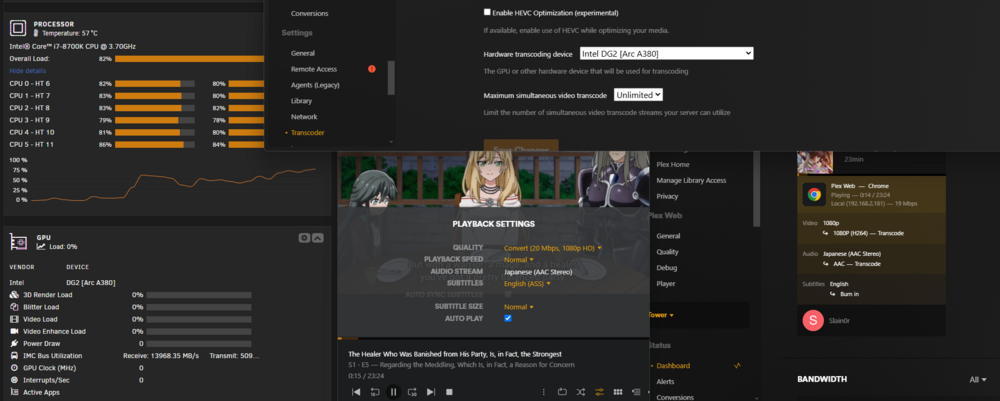Image resolution: width=1000 pixels, height=401 pixels.
Task: Open Bandwidth All filter dropdown
Action: 978,379
